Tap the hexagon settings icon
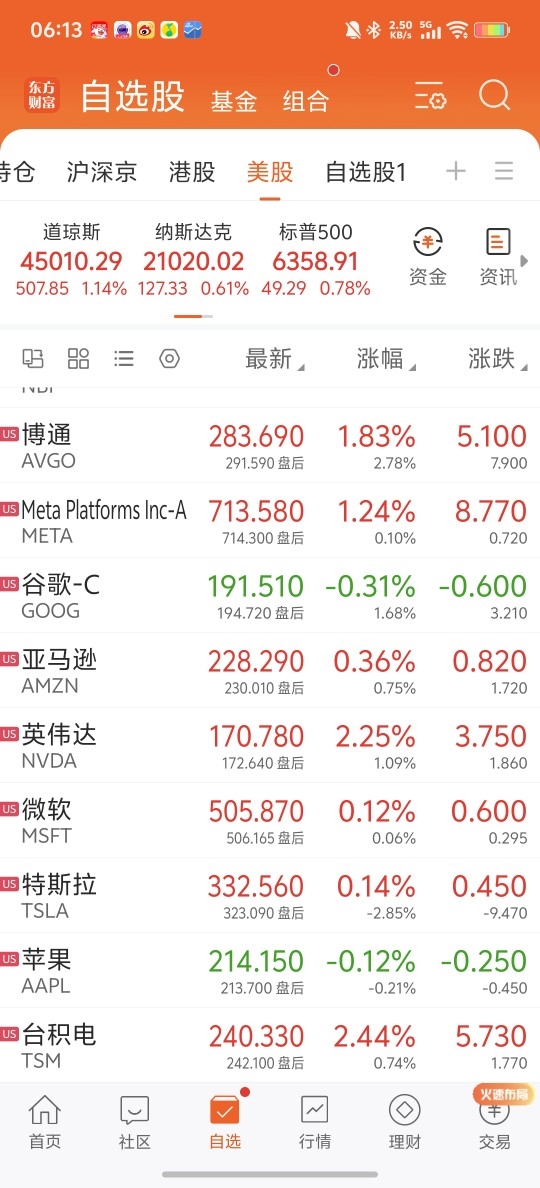The width and height of the screenshot is (540, 1188). [x=170, y=358]
